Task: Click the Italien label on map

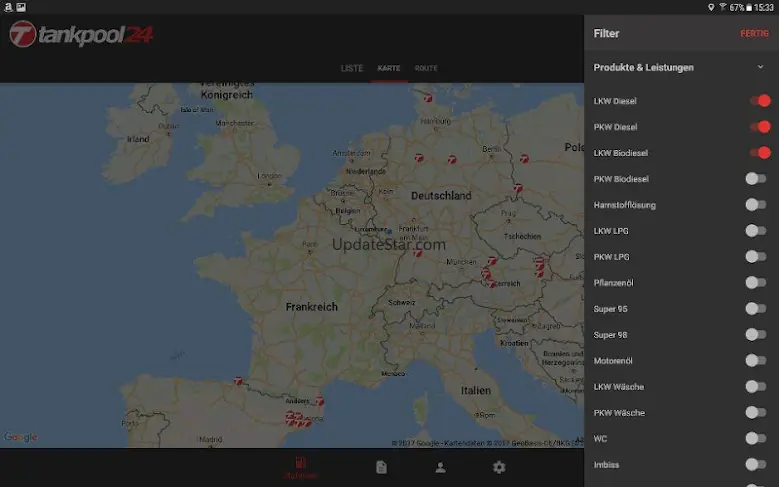Action: 475,391
